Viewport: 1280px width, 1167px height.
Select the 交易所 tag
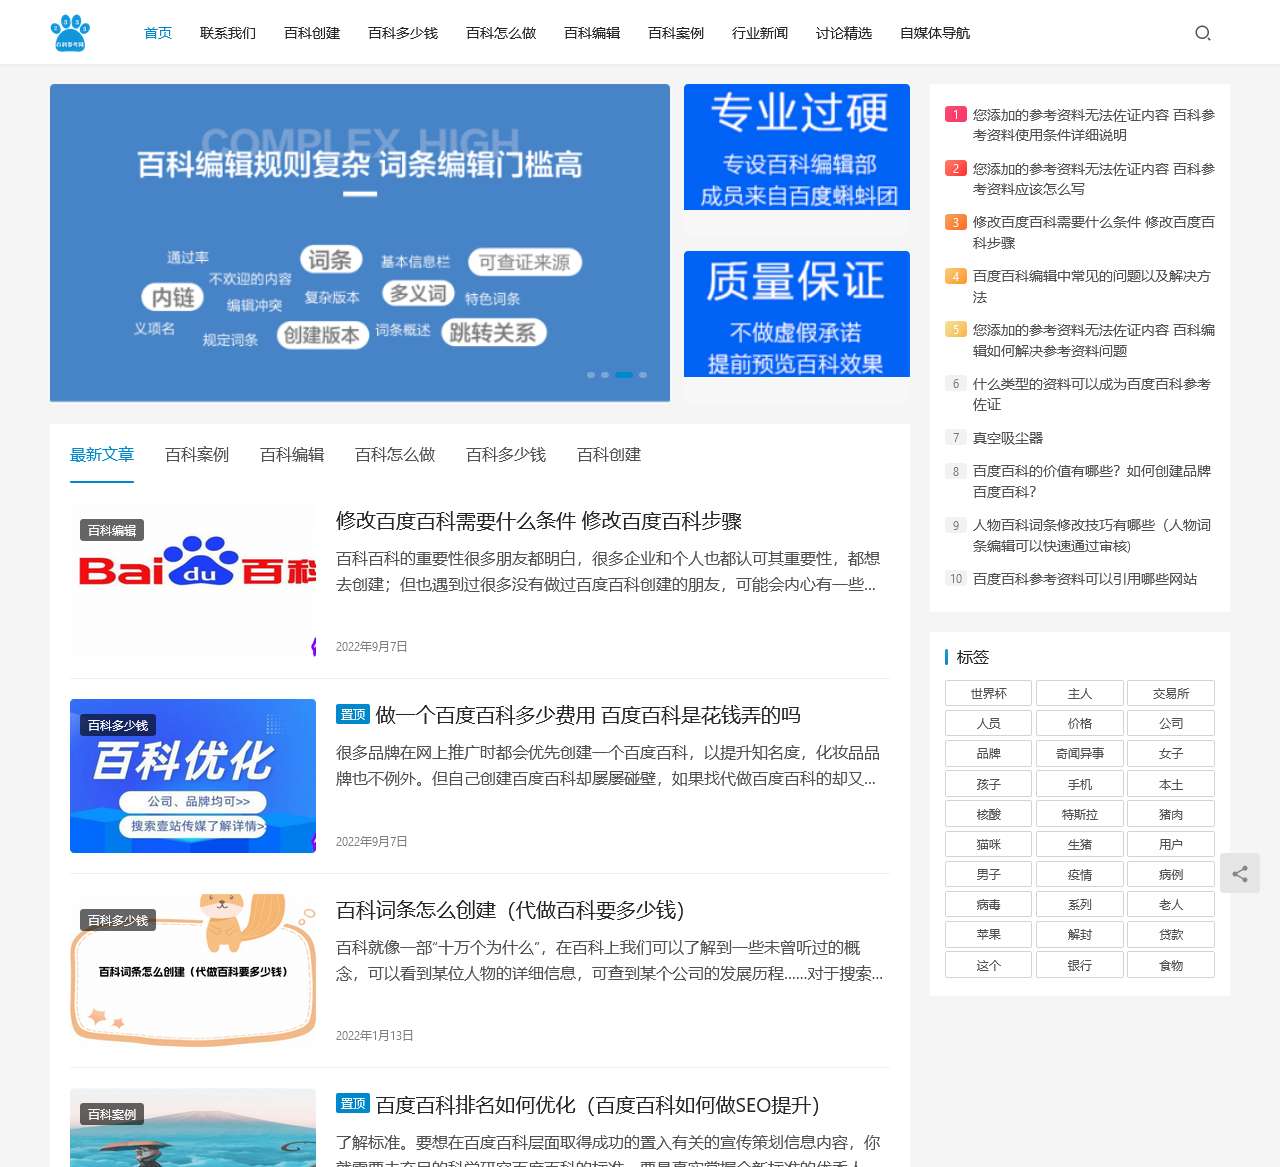(x=1171, y=693)
